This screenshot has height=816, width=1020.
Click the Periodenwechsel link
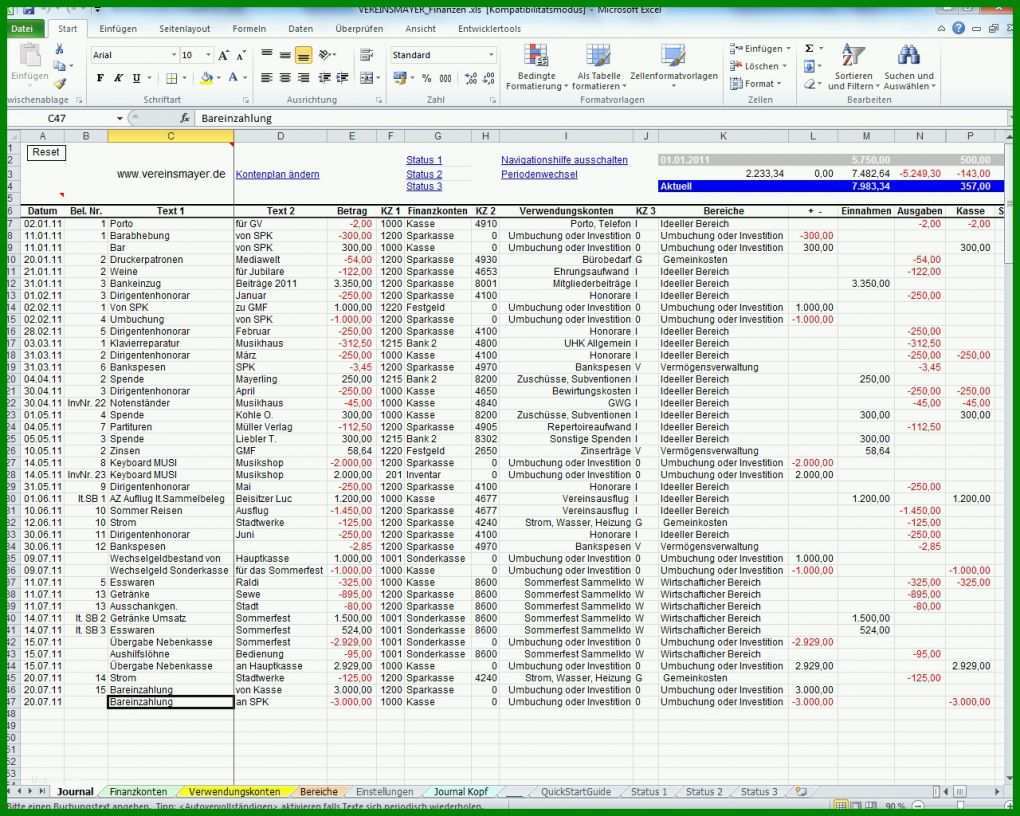[539, 174]
